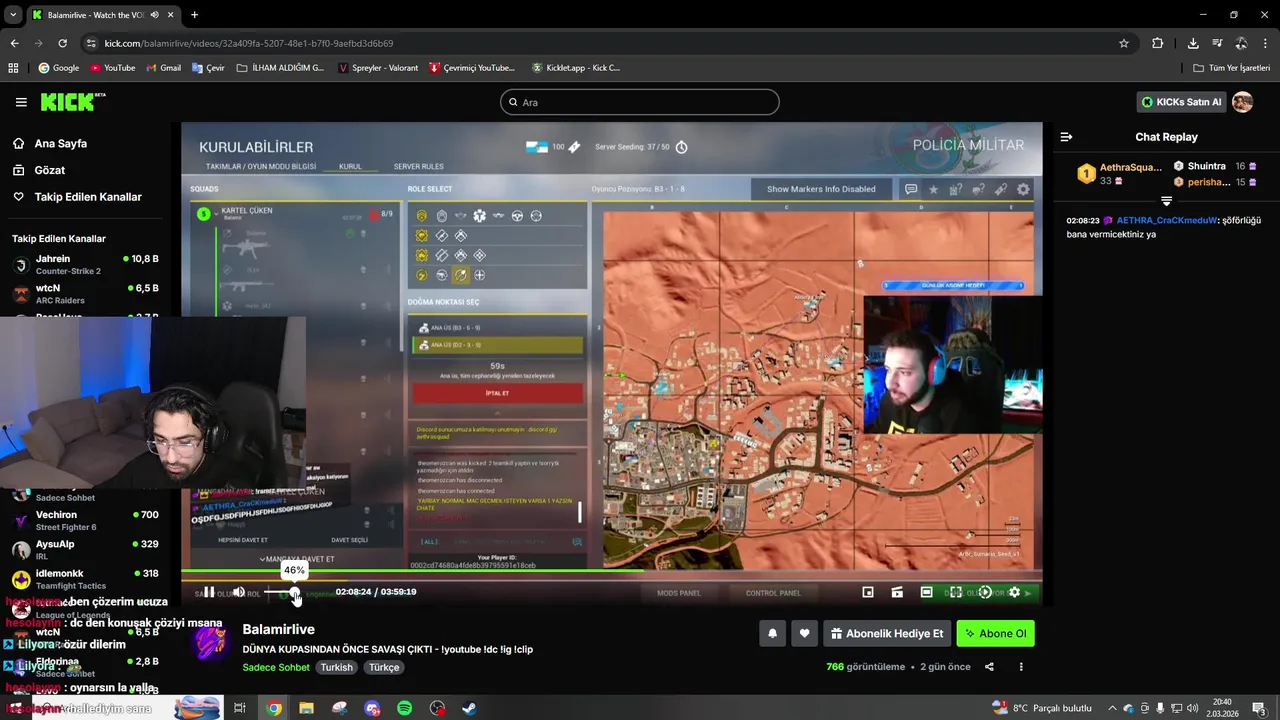Toggle follow heart for Balamirlive
Viewport: 1280px width, 720px height.
tap(804, 633)
